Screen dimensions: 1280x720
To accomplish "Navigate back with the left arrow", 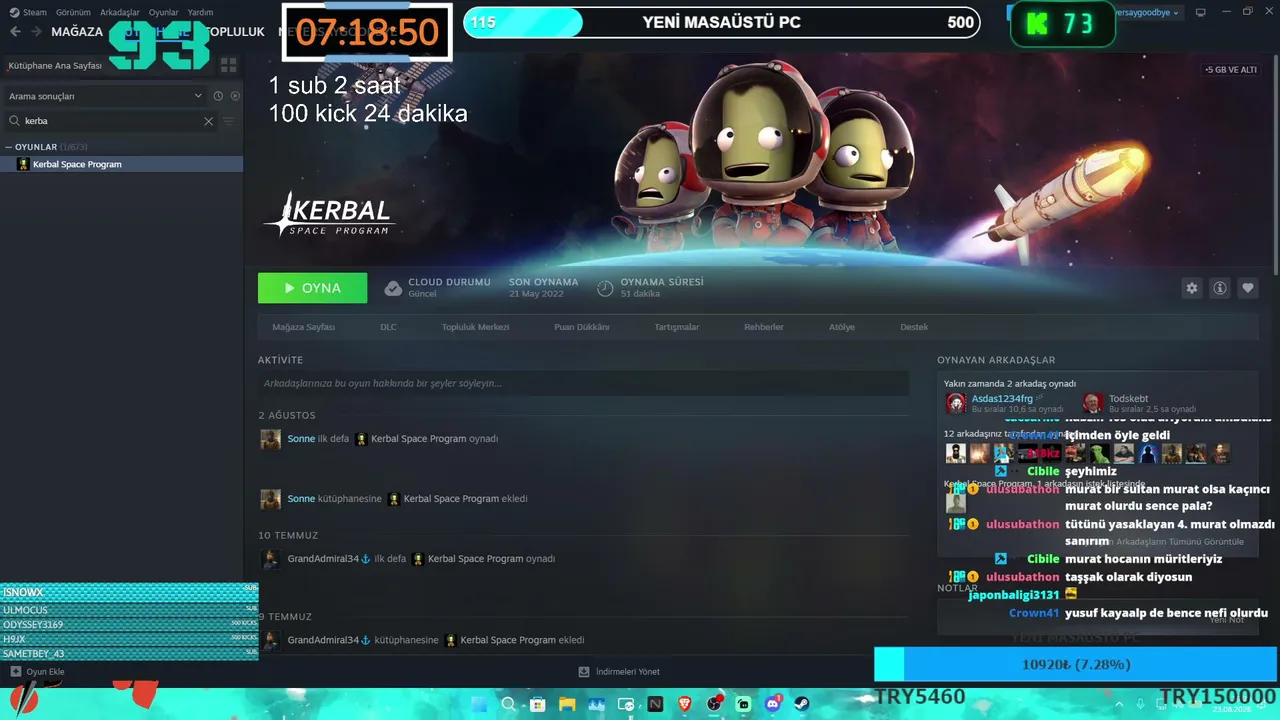I will click(x=15, y=31).
